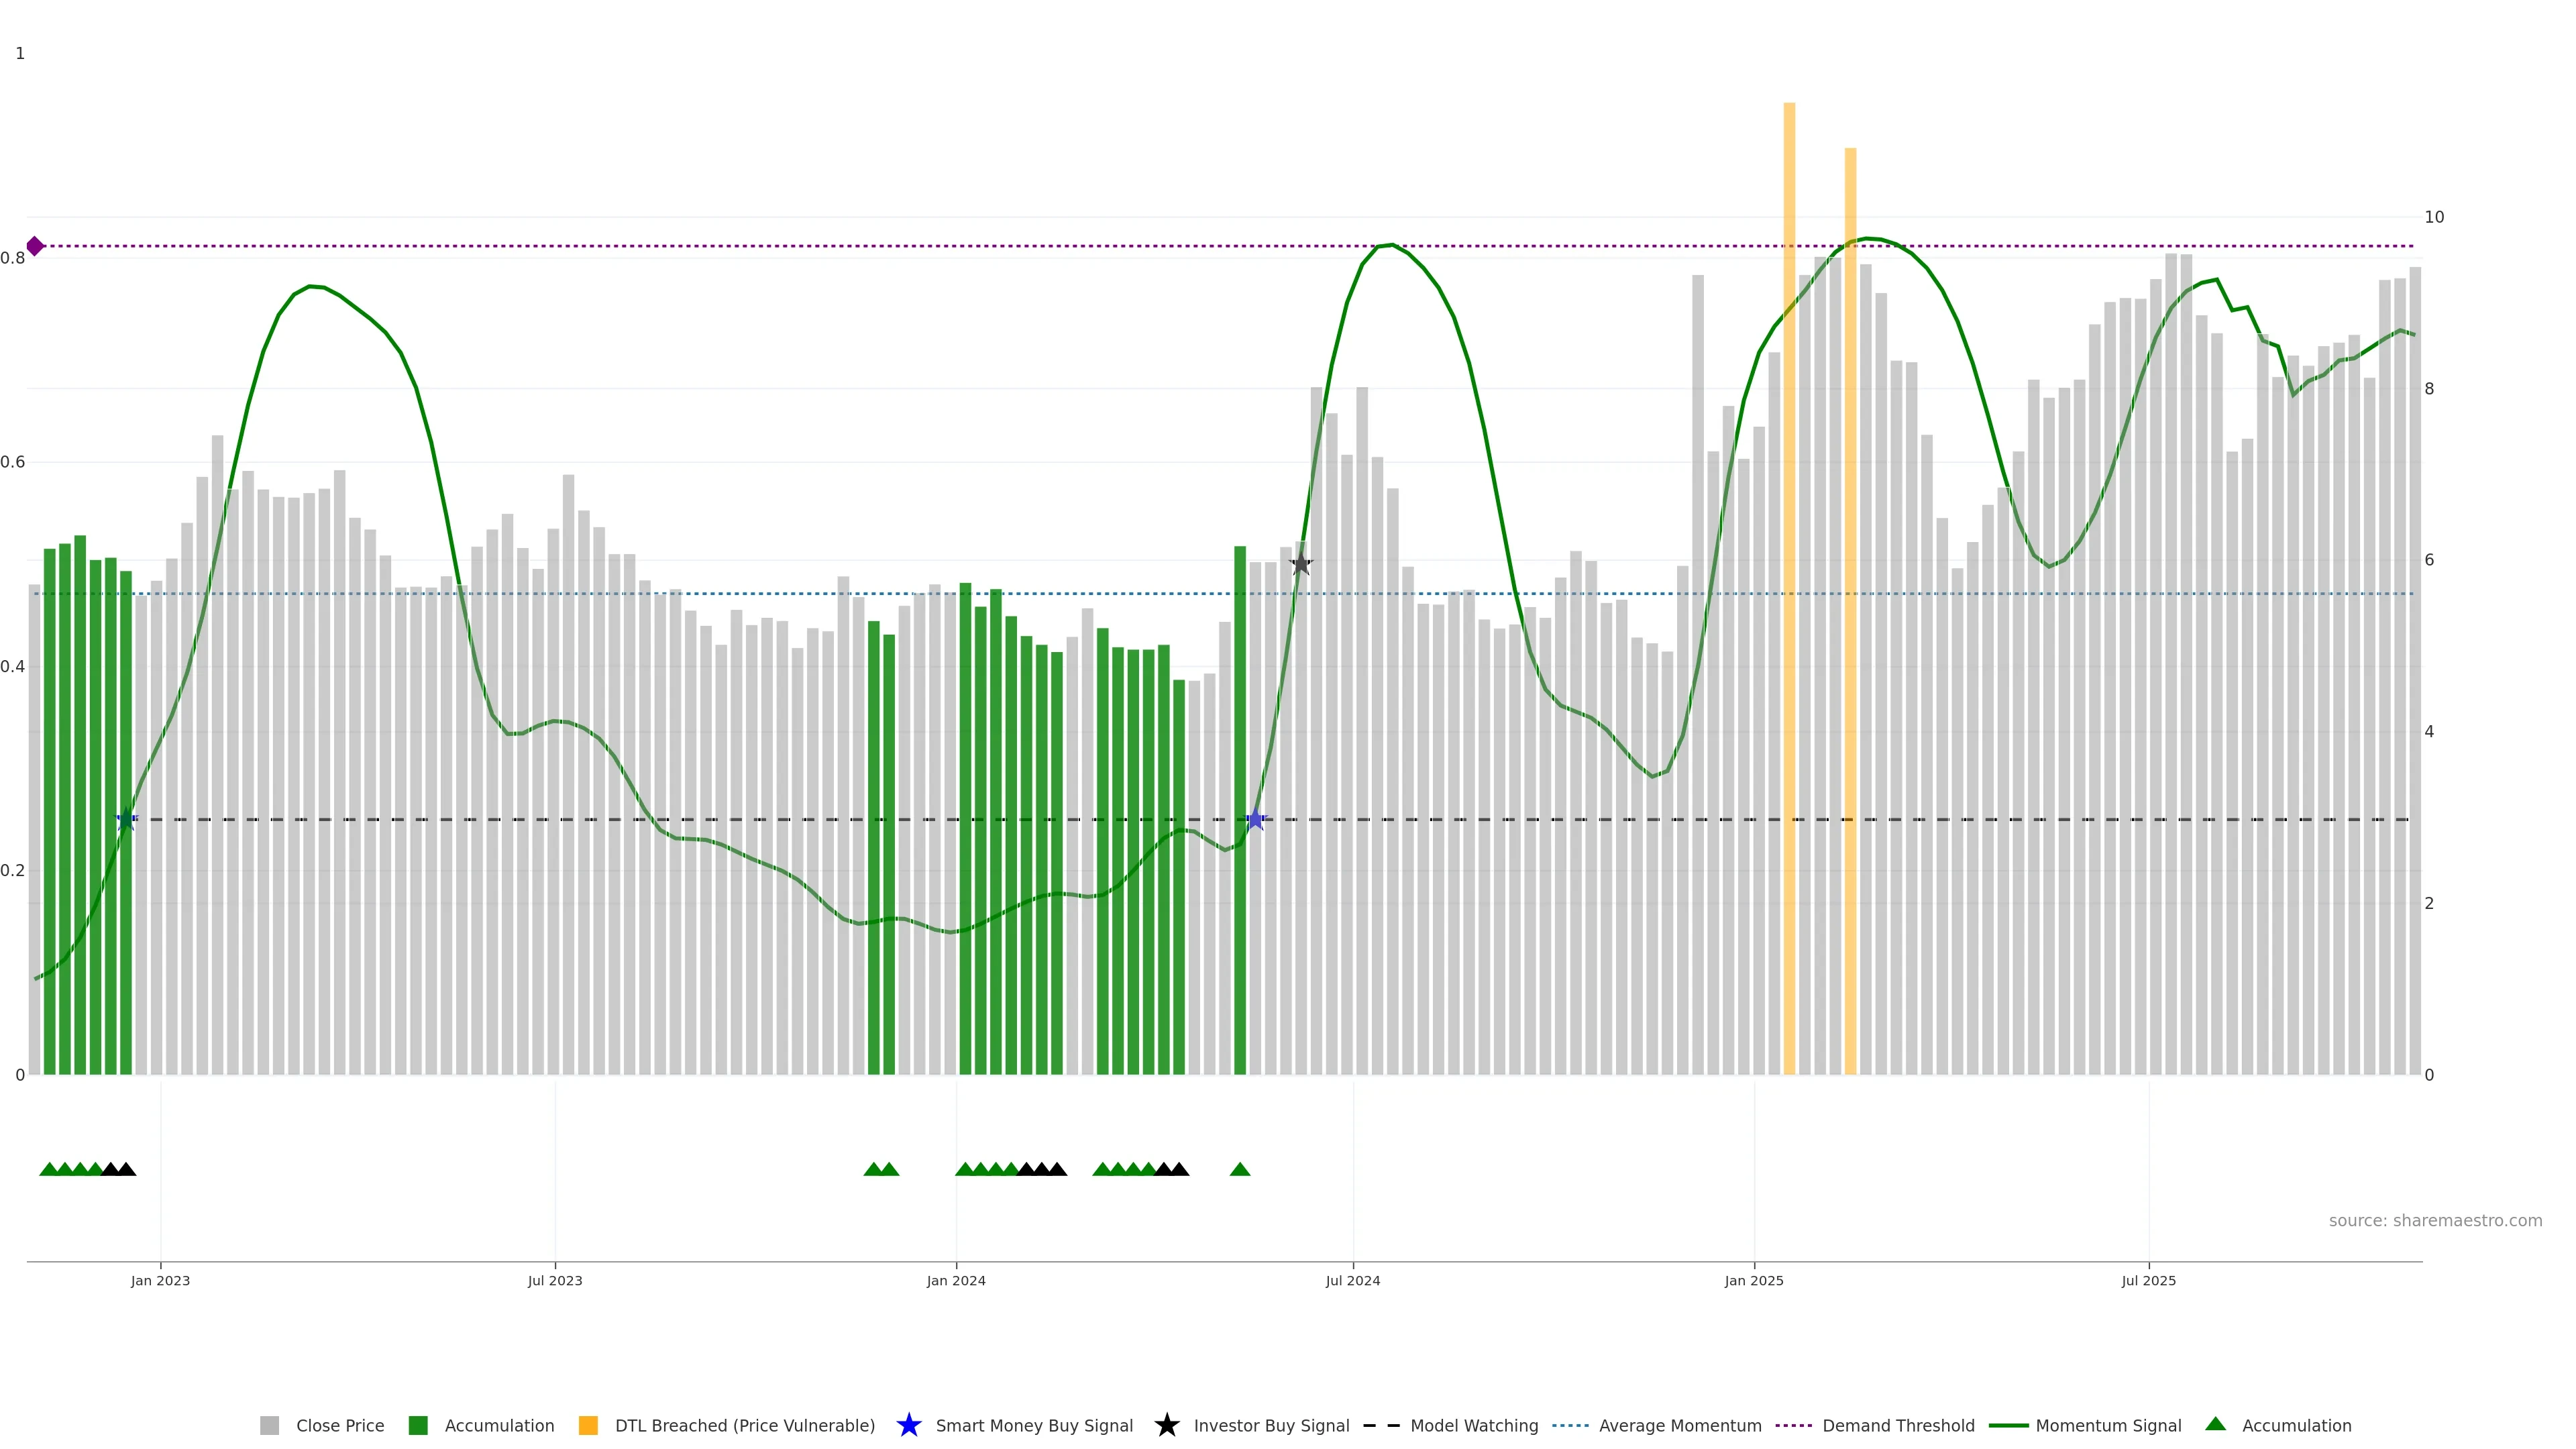Screen dimensions: 2576x1449
Task: Click the black Investor Buy star on chart
Action: click(1300, 564)
